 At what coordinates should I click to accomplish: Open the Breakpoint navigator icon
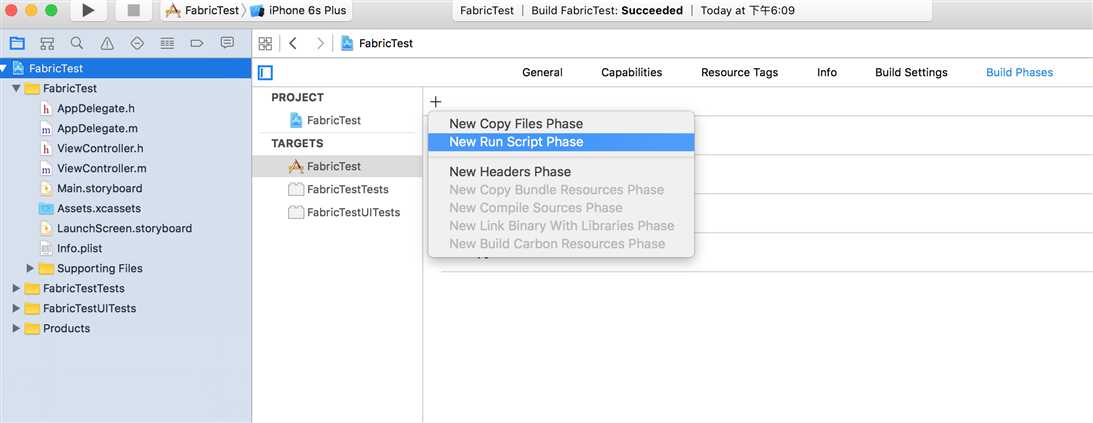pos(197,43)
